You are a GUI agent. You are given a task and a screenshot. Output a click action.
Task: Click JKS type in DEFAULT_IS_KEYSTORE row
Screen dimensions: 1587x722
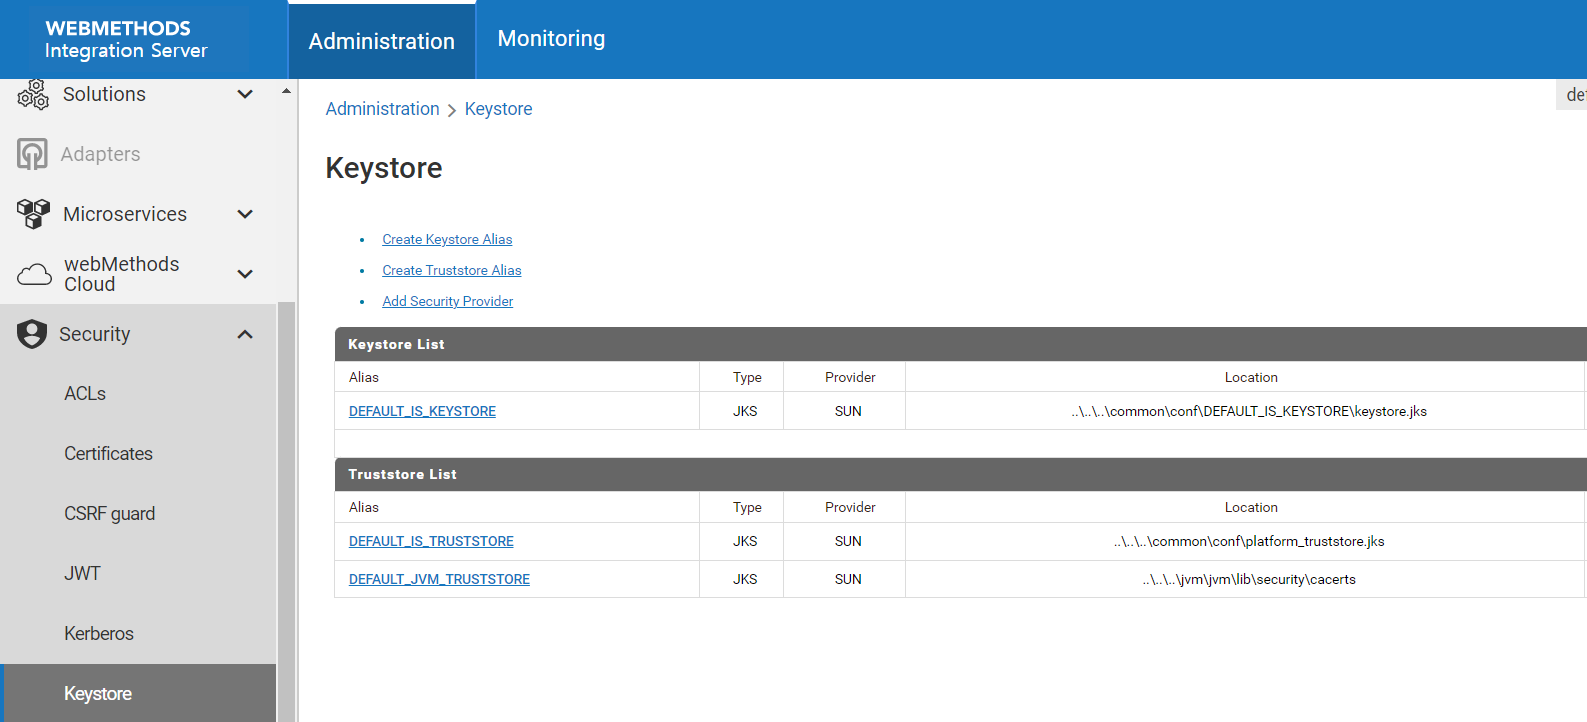tap(745, 411)
